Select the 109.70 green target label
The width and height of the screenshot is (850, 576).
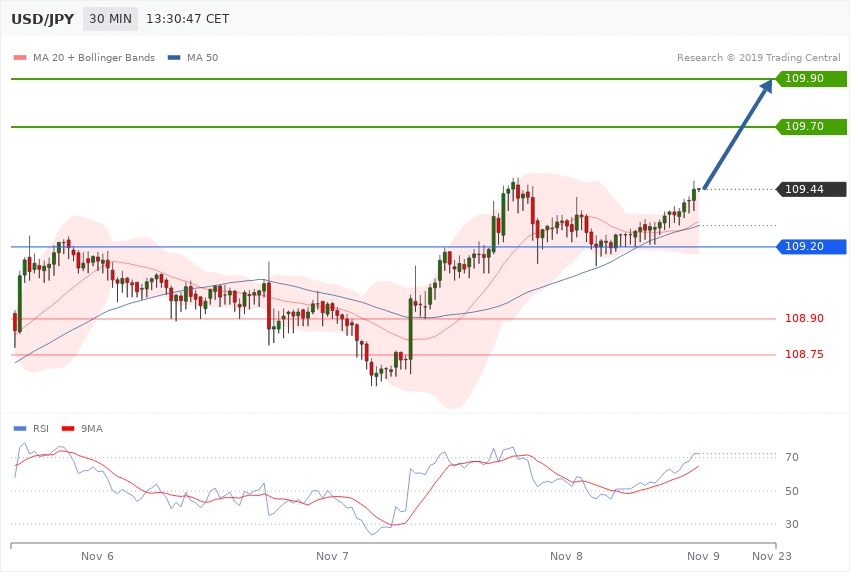click(x=811, y=127)
